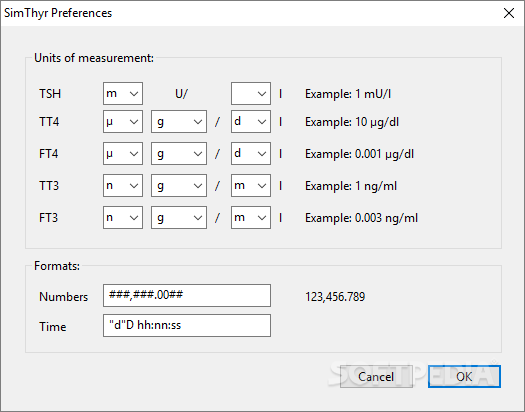Click the 'Formats:' group label
The image size is (525, 412).
click(57, 266)
